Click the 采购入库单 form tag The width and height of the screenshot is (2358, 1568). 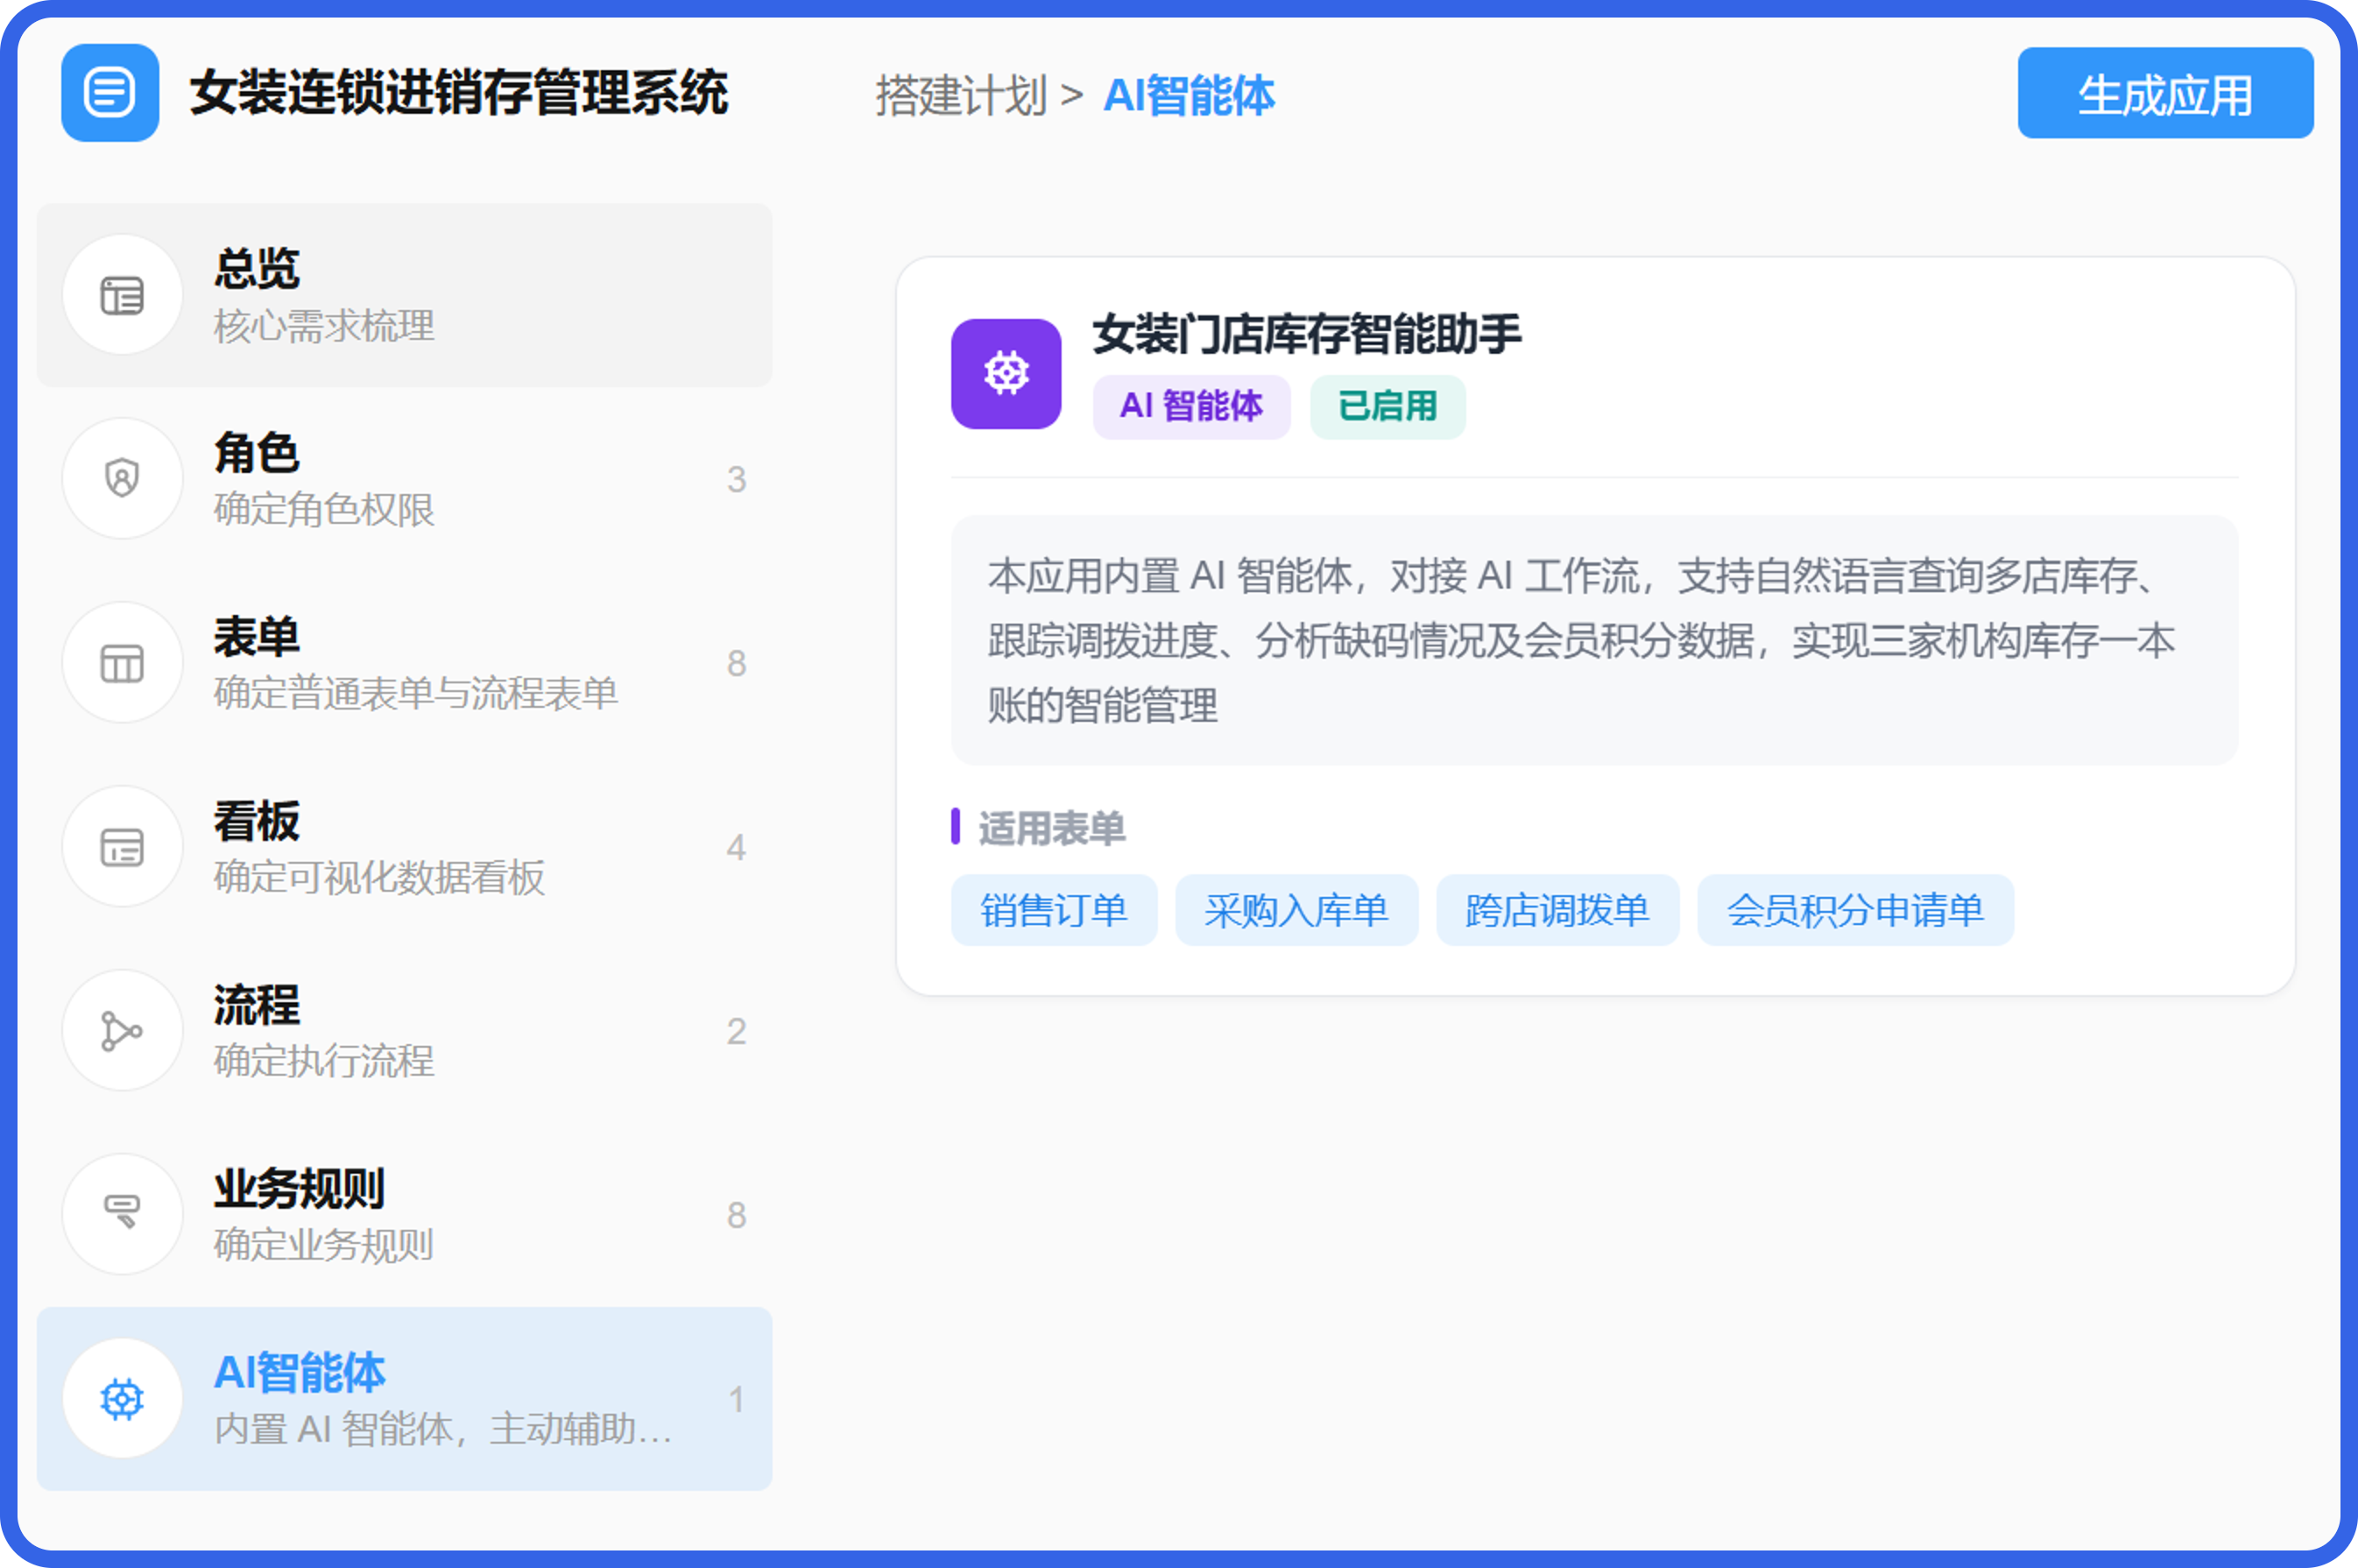click(1296, 910)
